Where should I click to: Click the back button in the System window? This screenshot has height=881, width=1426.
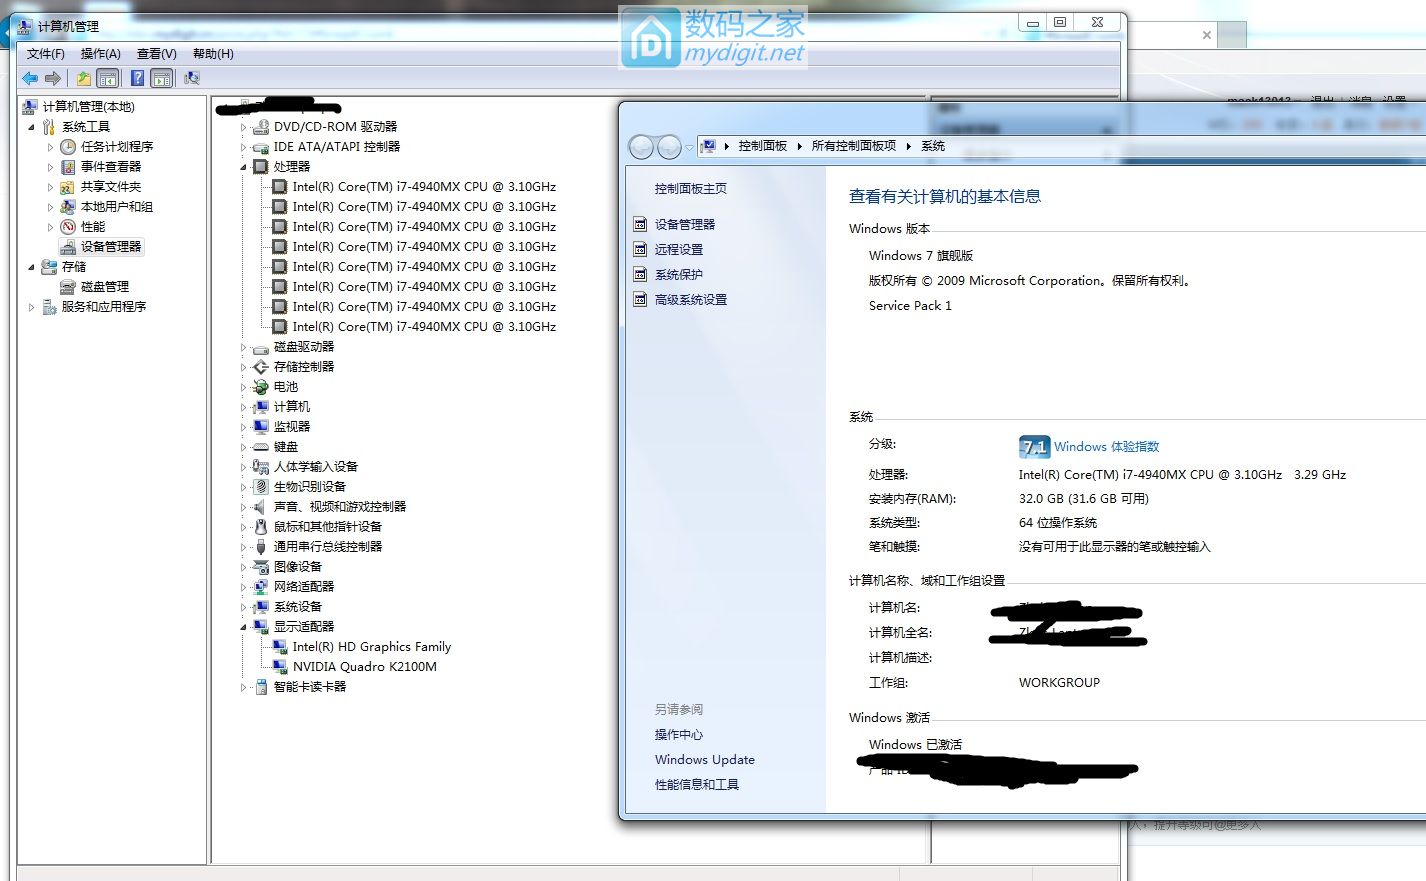641,147
